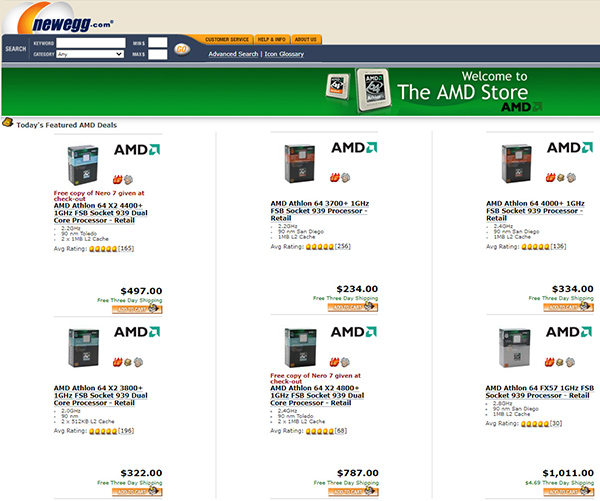Click the $4.69 Three Day Shipping text

[x=559, y=483]
